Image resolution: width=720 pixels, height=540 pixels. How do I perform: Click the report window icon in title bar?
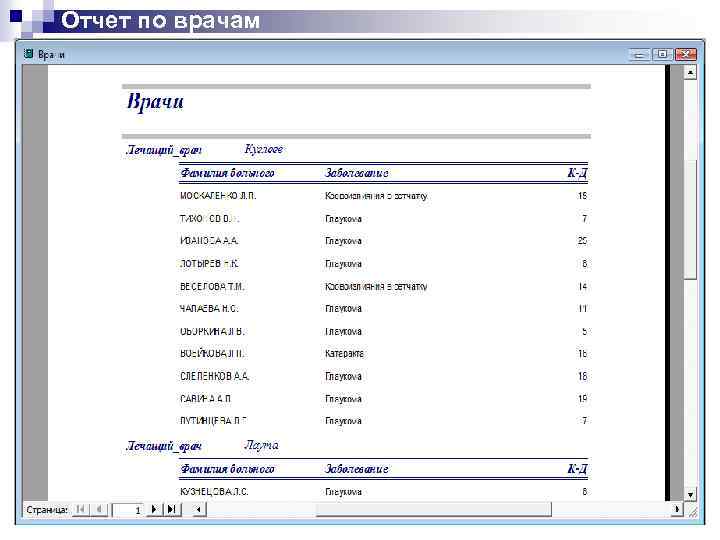coord(28,54)
